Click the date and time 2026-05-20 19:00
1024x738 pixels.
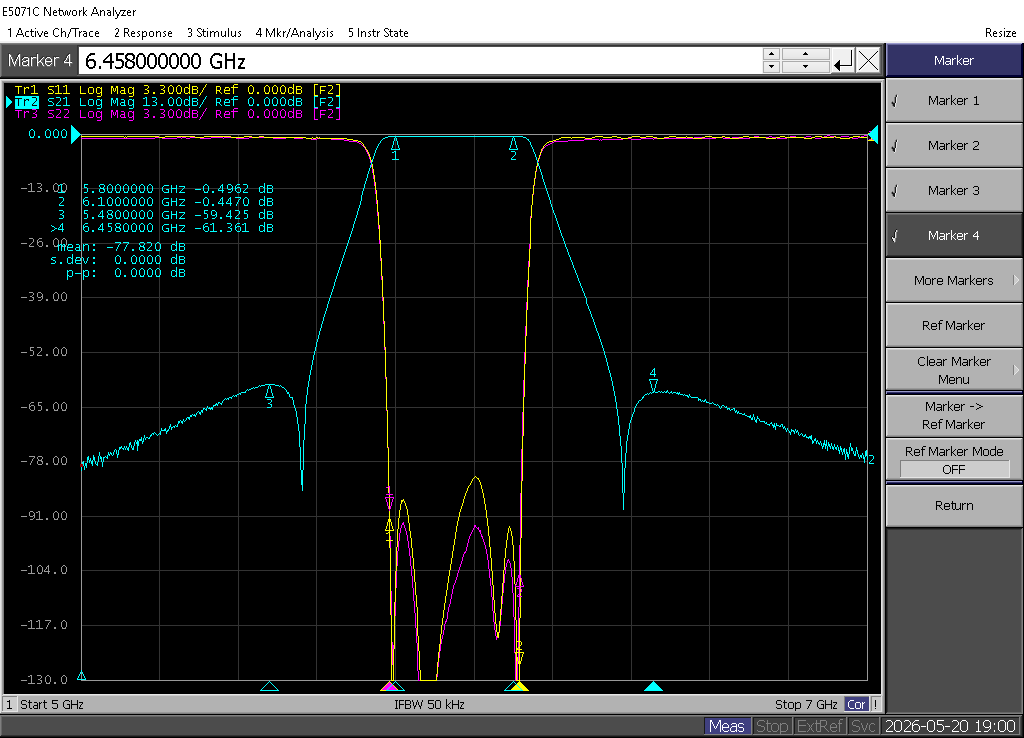click(x=950, y=726)
